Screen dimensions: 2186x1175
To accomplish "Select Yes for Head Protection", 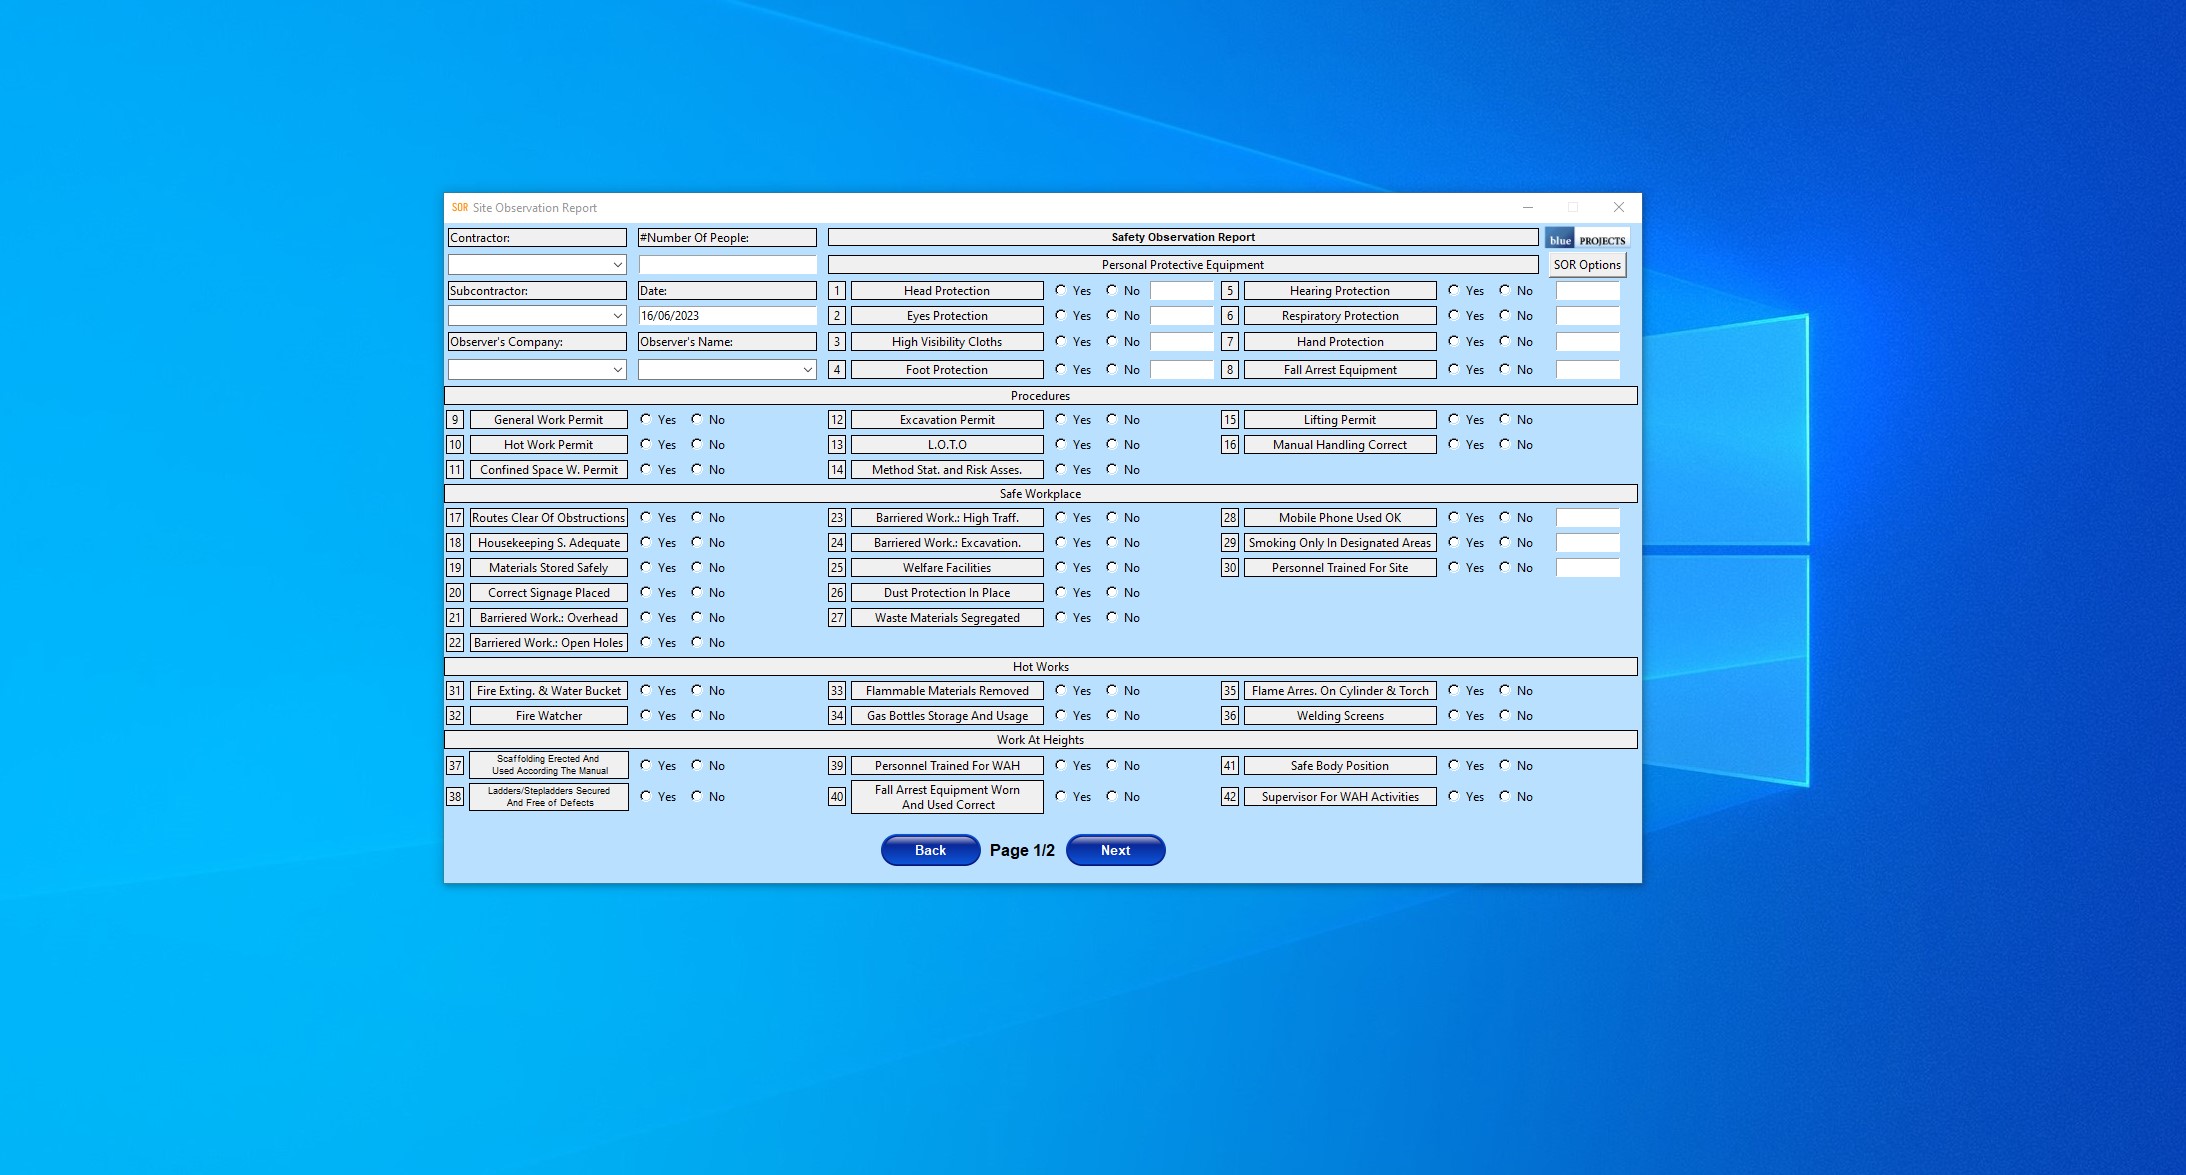I will (1061, 290).
